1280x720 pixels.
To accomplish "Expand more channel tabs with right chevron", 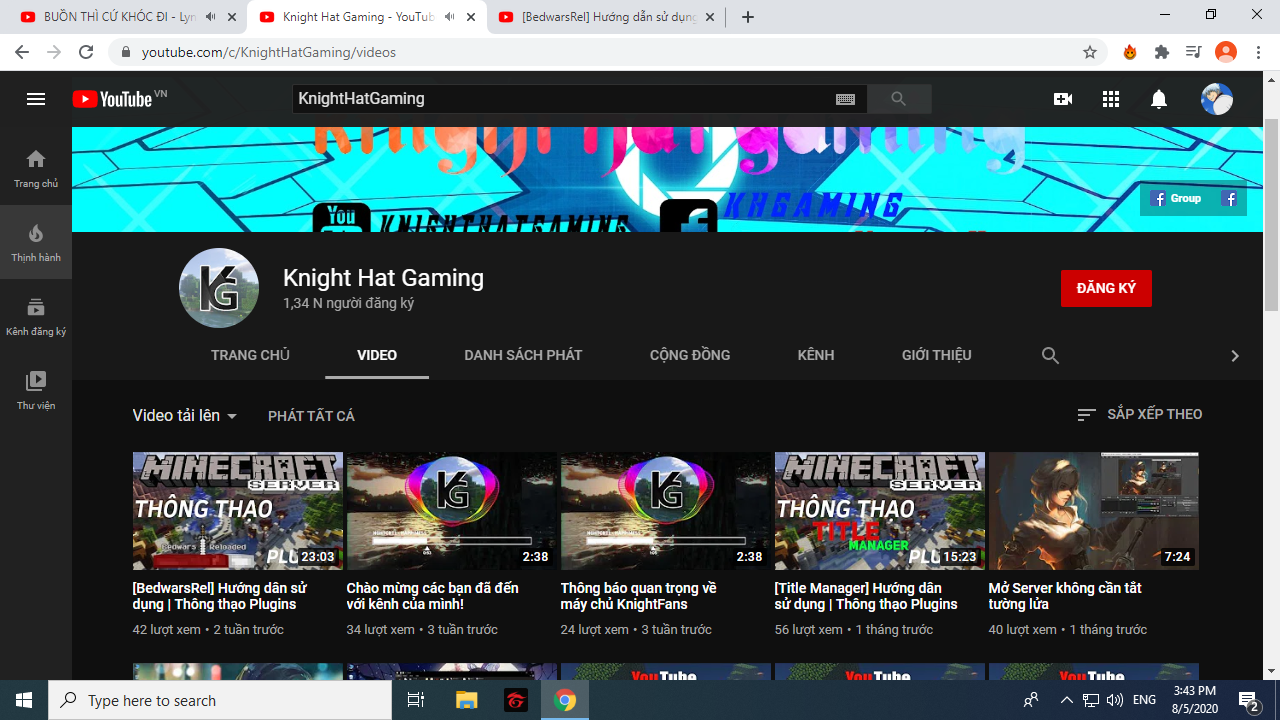I will tap(1235, 356).
